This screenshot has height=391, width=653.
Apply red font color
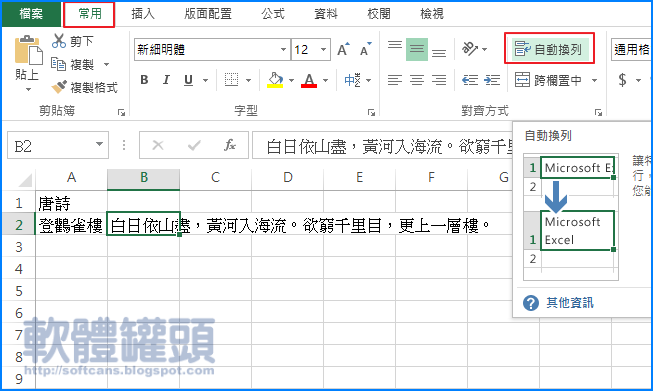309,80
